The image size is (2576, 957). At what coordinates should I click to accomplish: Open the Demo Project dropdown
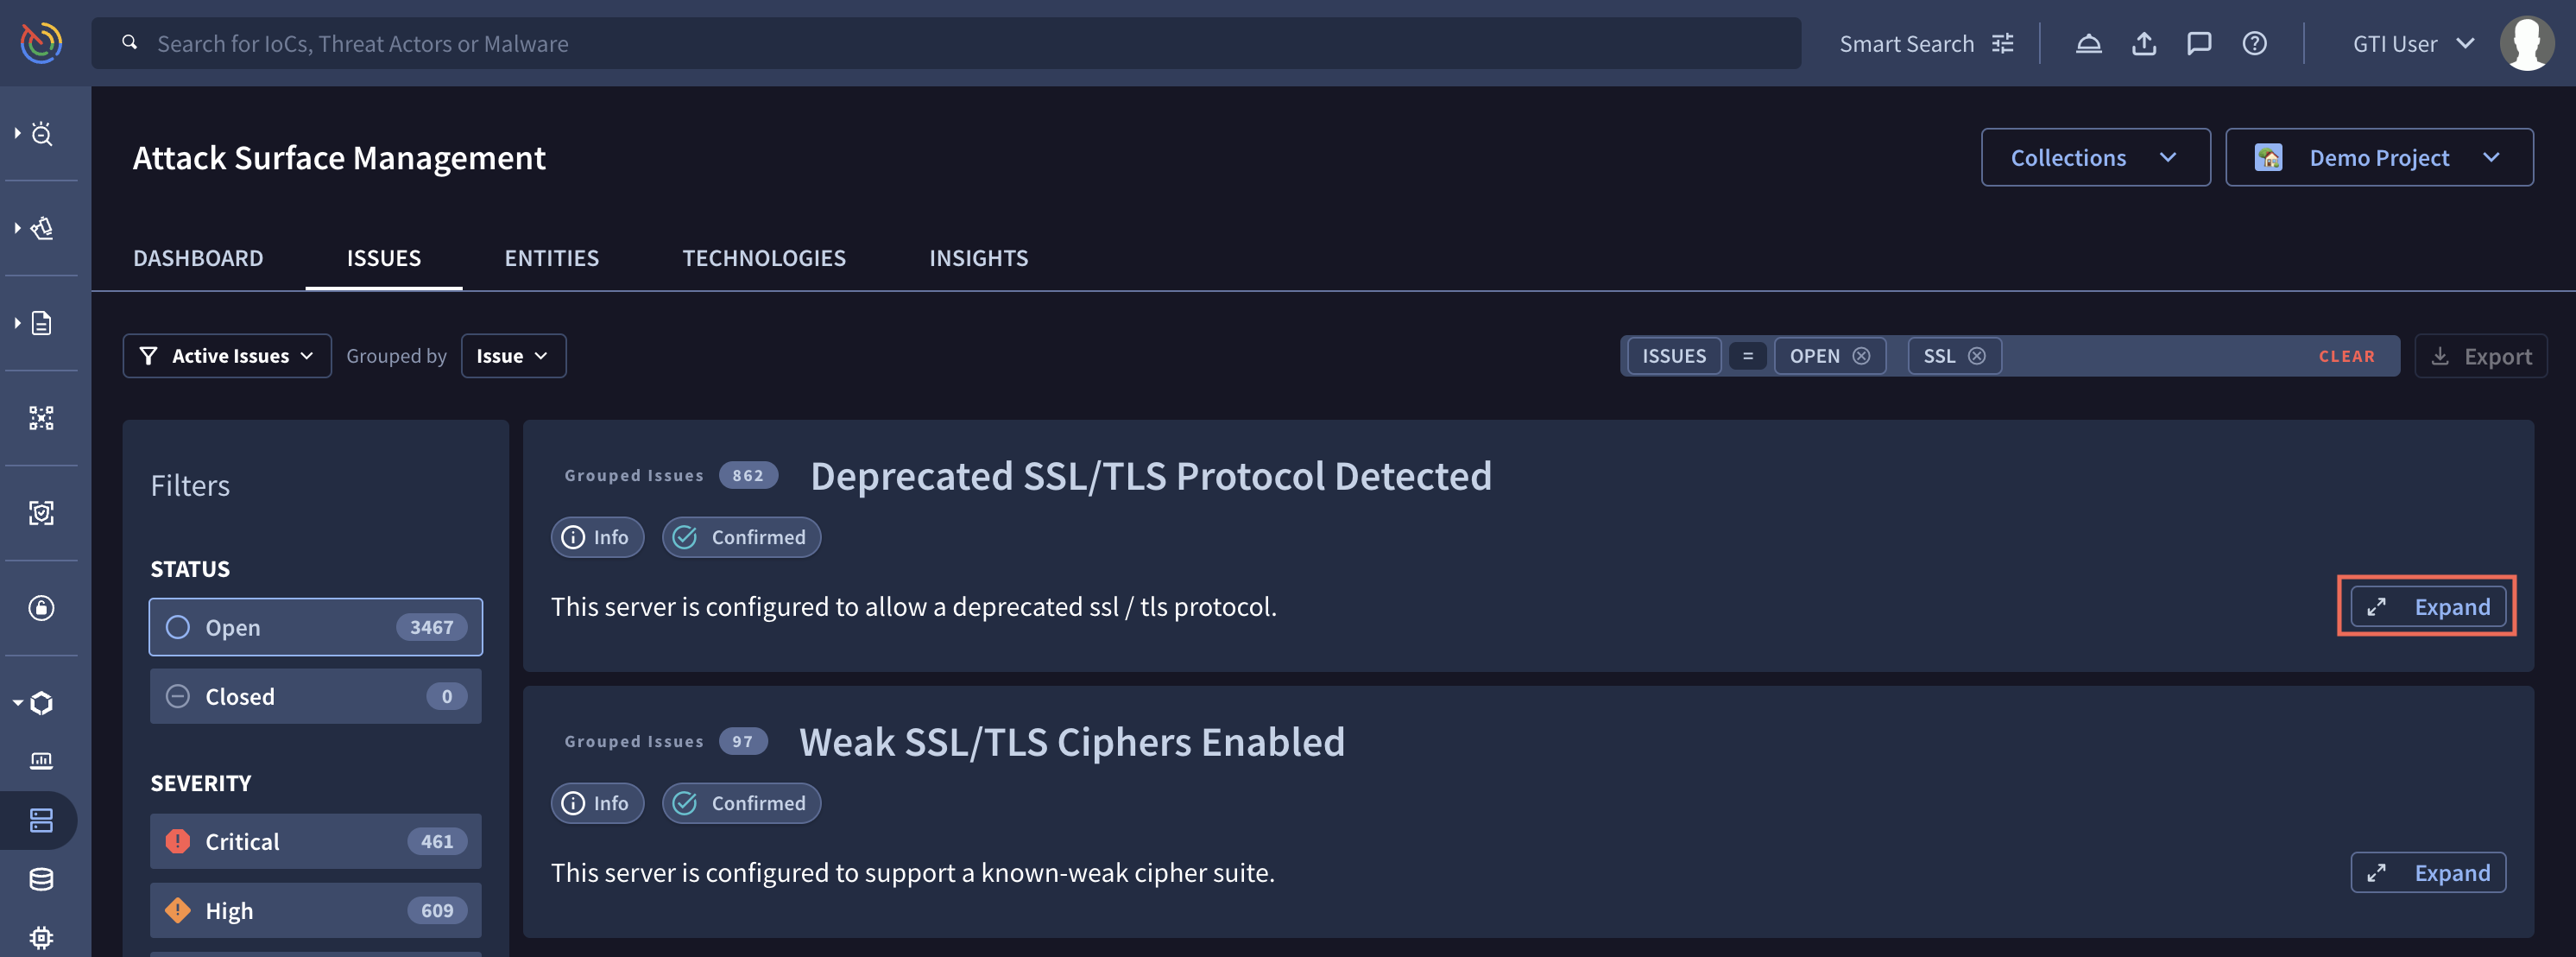[2379, 158]
